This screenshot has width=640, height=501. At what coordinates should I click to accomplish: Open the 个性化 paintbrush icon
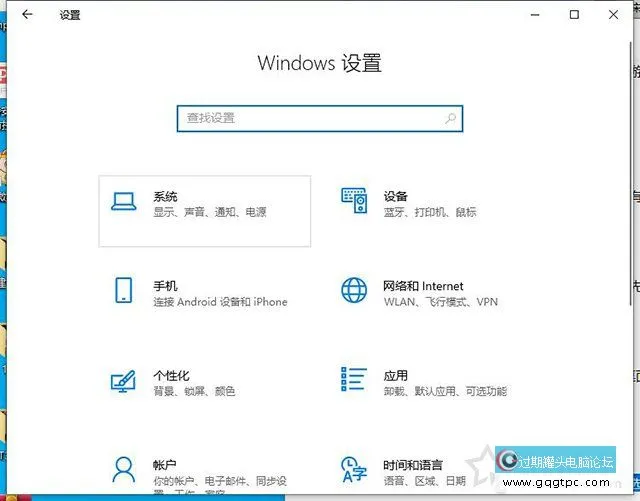[x=123, y=381]
